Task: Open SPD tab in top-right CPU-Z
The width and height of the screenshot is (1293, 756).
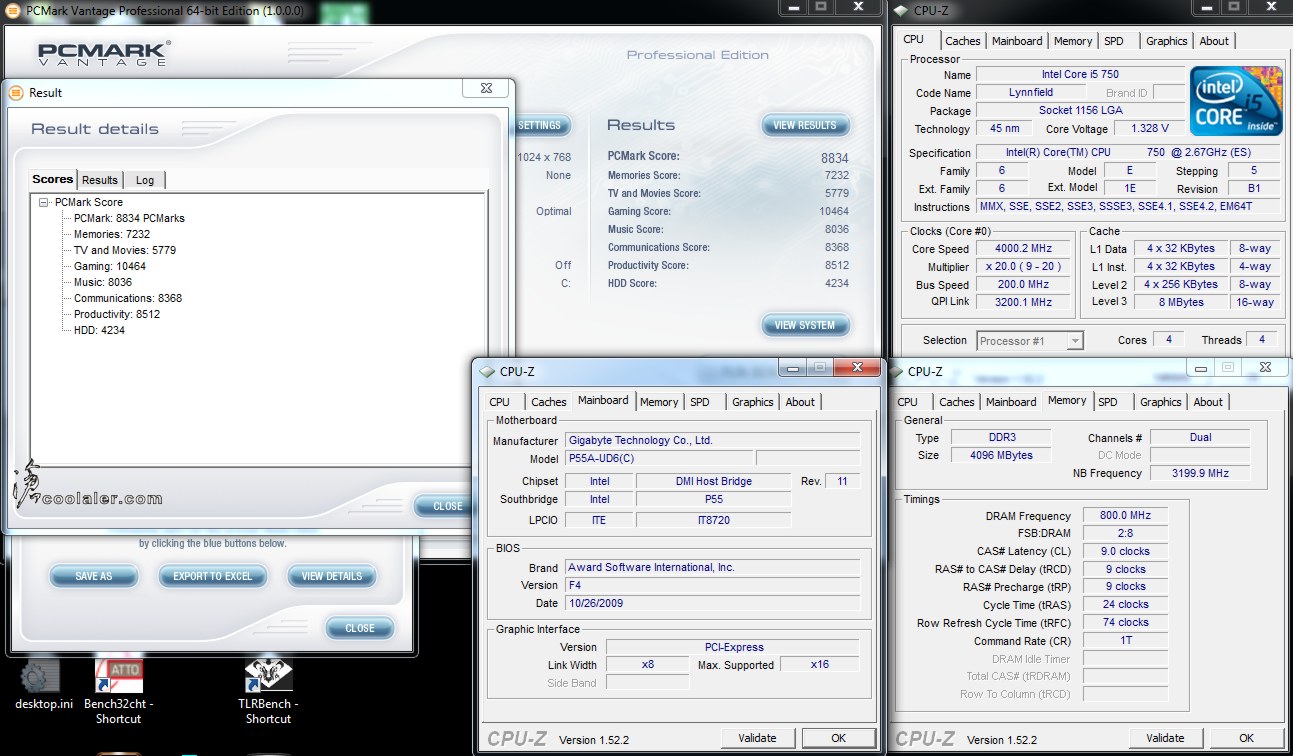Action: (1114, 41)
